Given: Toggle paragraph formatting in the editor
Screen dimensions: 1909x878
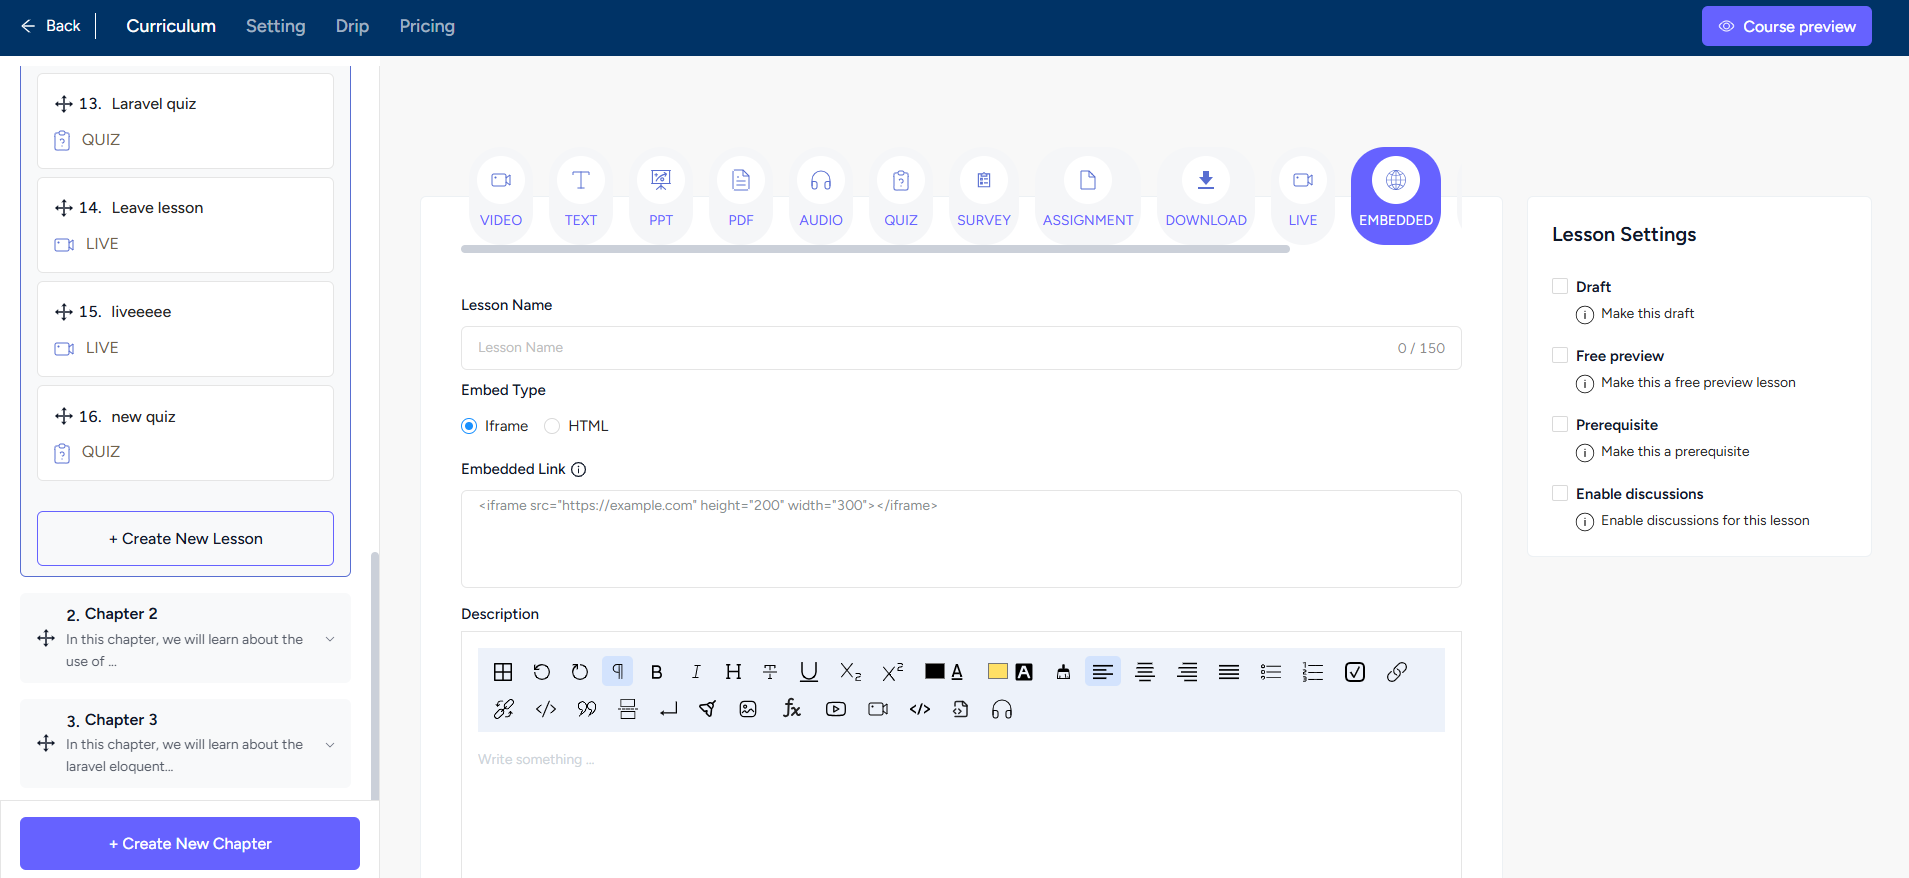Looking at the screenshot, I should [618, 672].
